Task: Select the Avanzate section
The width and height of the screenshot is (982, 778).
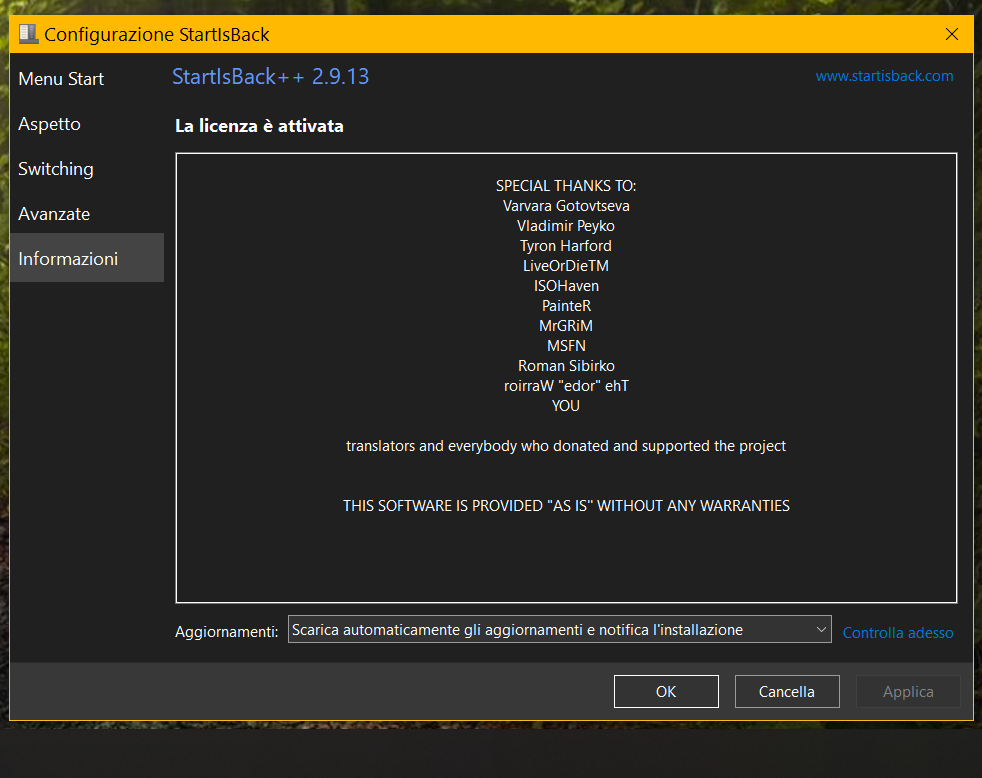Action: 54,214
